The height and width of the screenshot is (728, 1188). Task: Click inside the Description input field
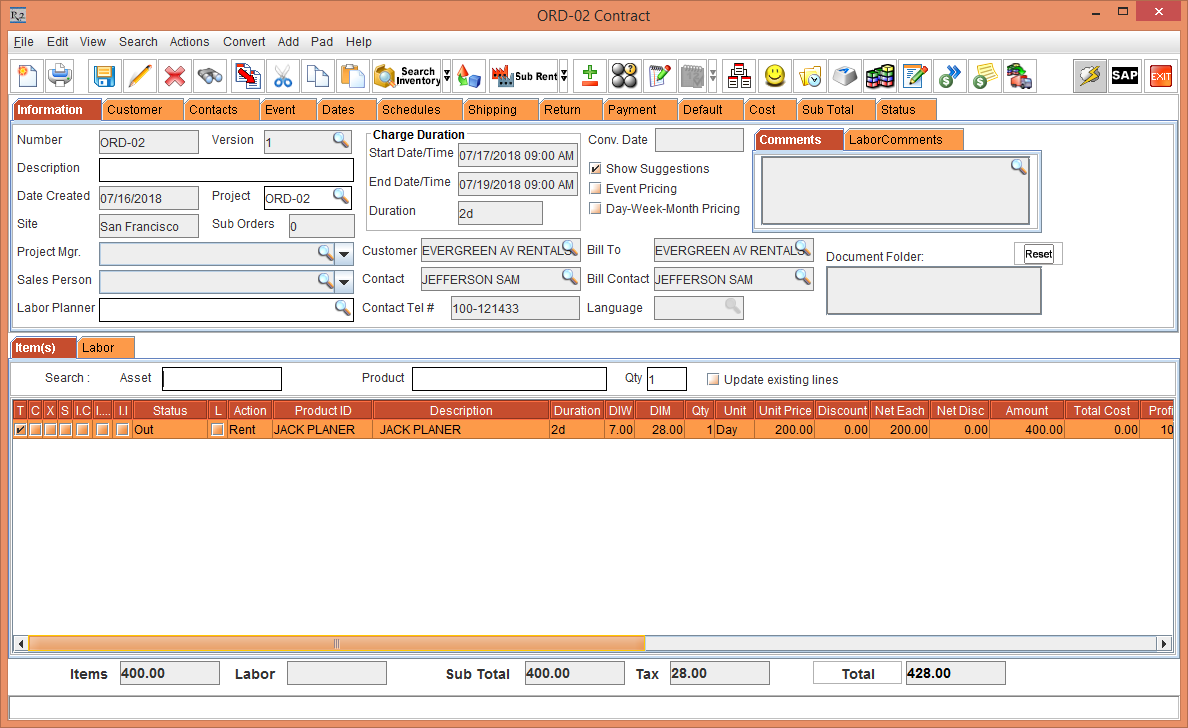(x=225, y=169)
